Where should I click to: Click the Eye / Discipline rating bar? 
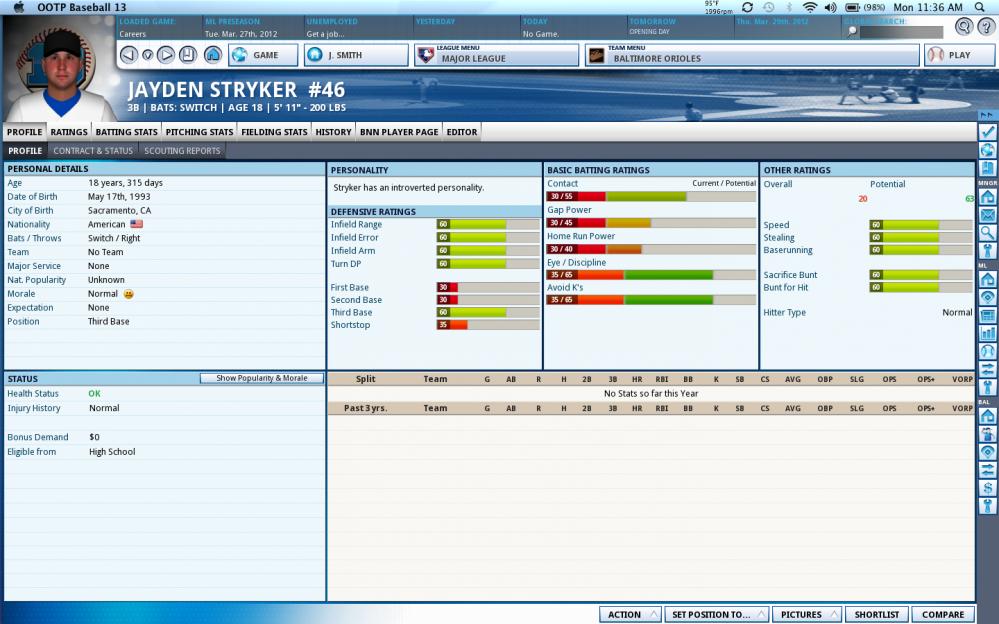(651, 275)
